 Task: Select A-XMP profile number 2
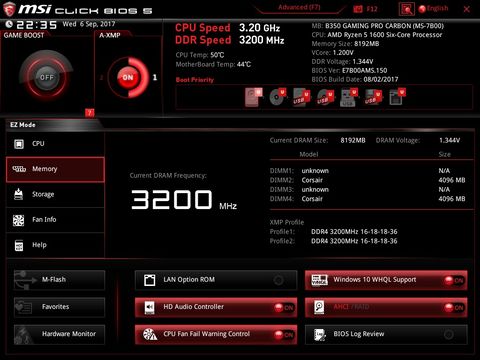[101, 77]
